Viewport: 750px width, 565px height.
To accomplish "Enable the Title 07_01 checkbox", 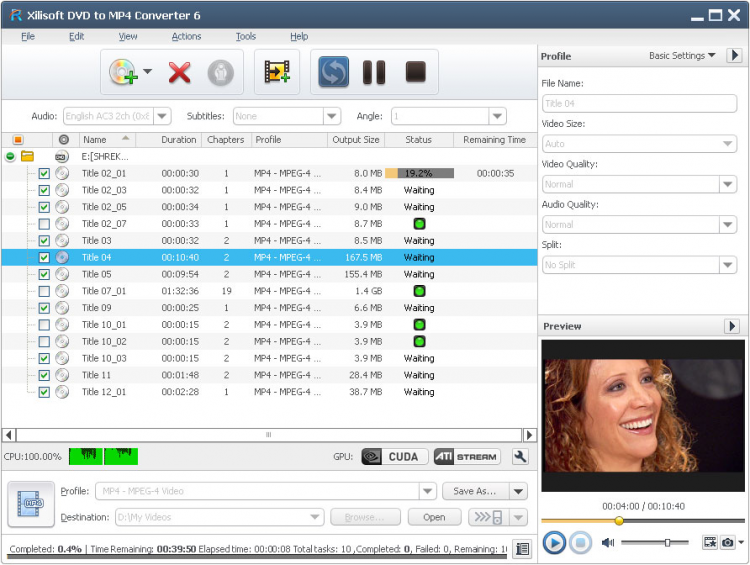I will tap(44, 291).
